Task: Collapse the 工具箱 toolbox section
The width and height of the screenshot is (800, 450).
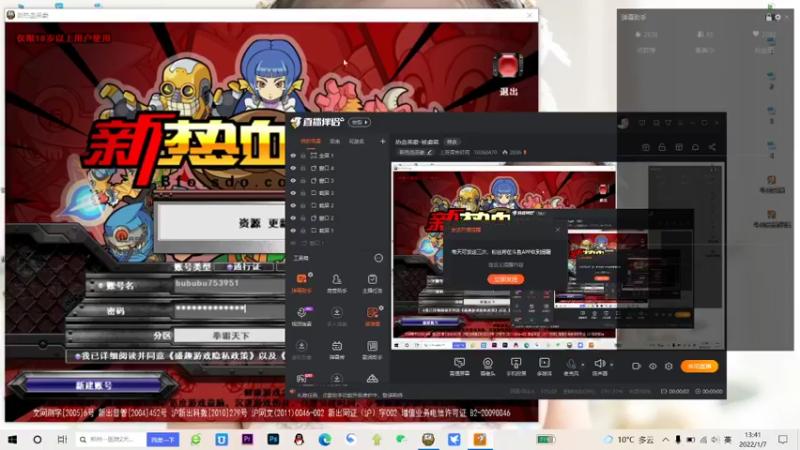Action: click(x=379, y=258)
